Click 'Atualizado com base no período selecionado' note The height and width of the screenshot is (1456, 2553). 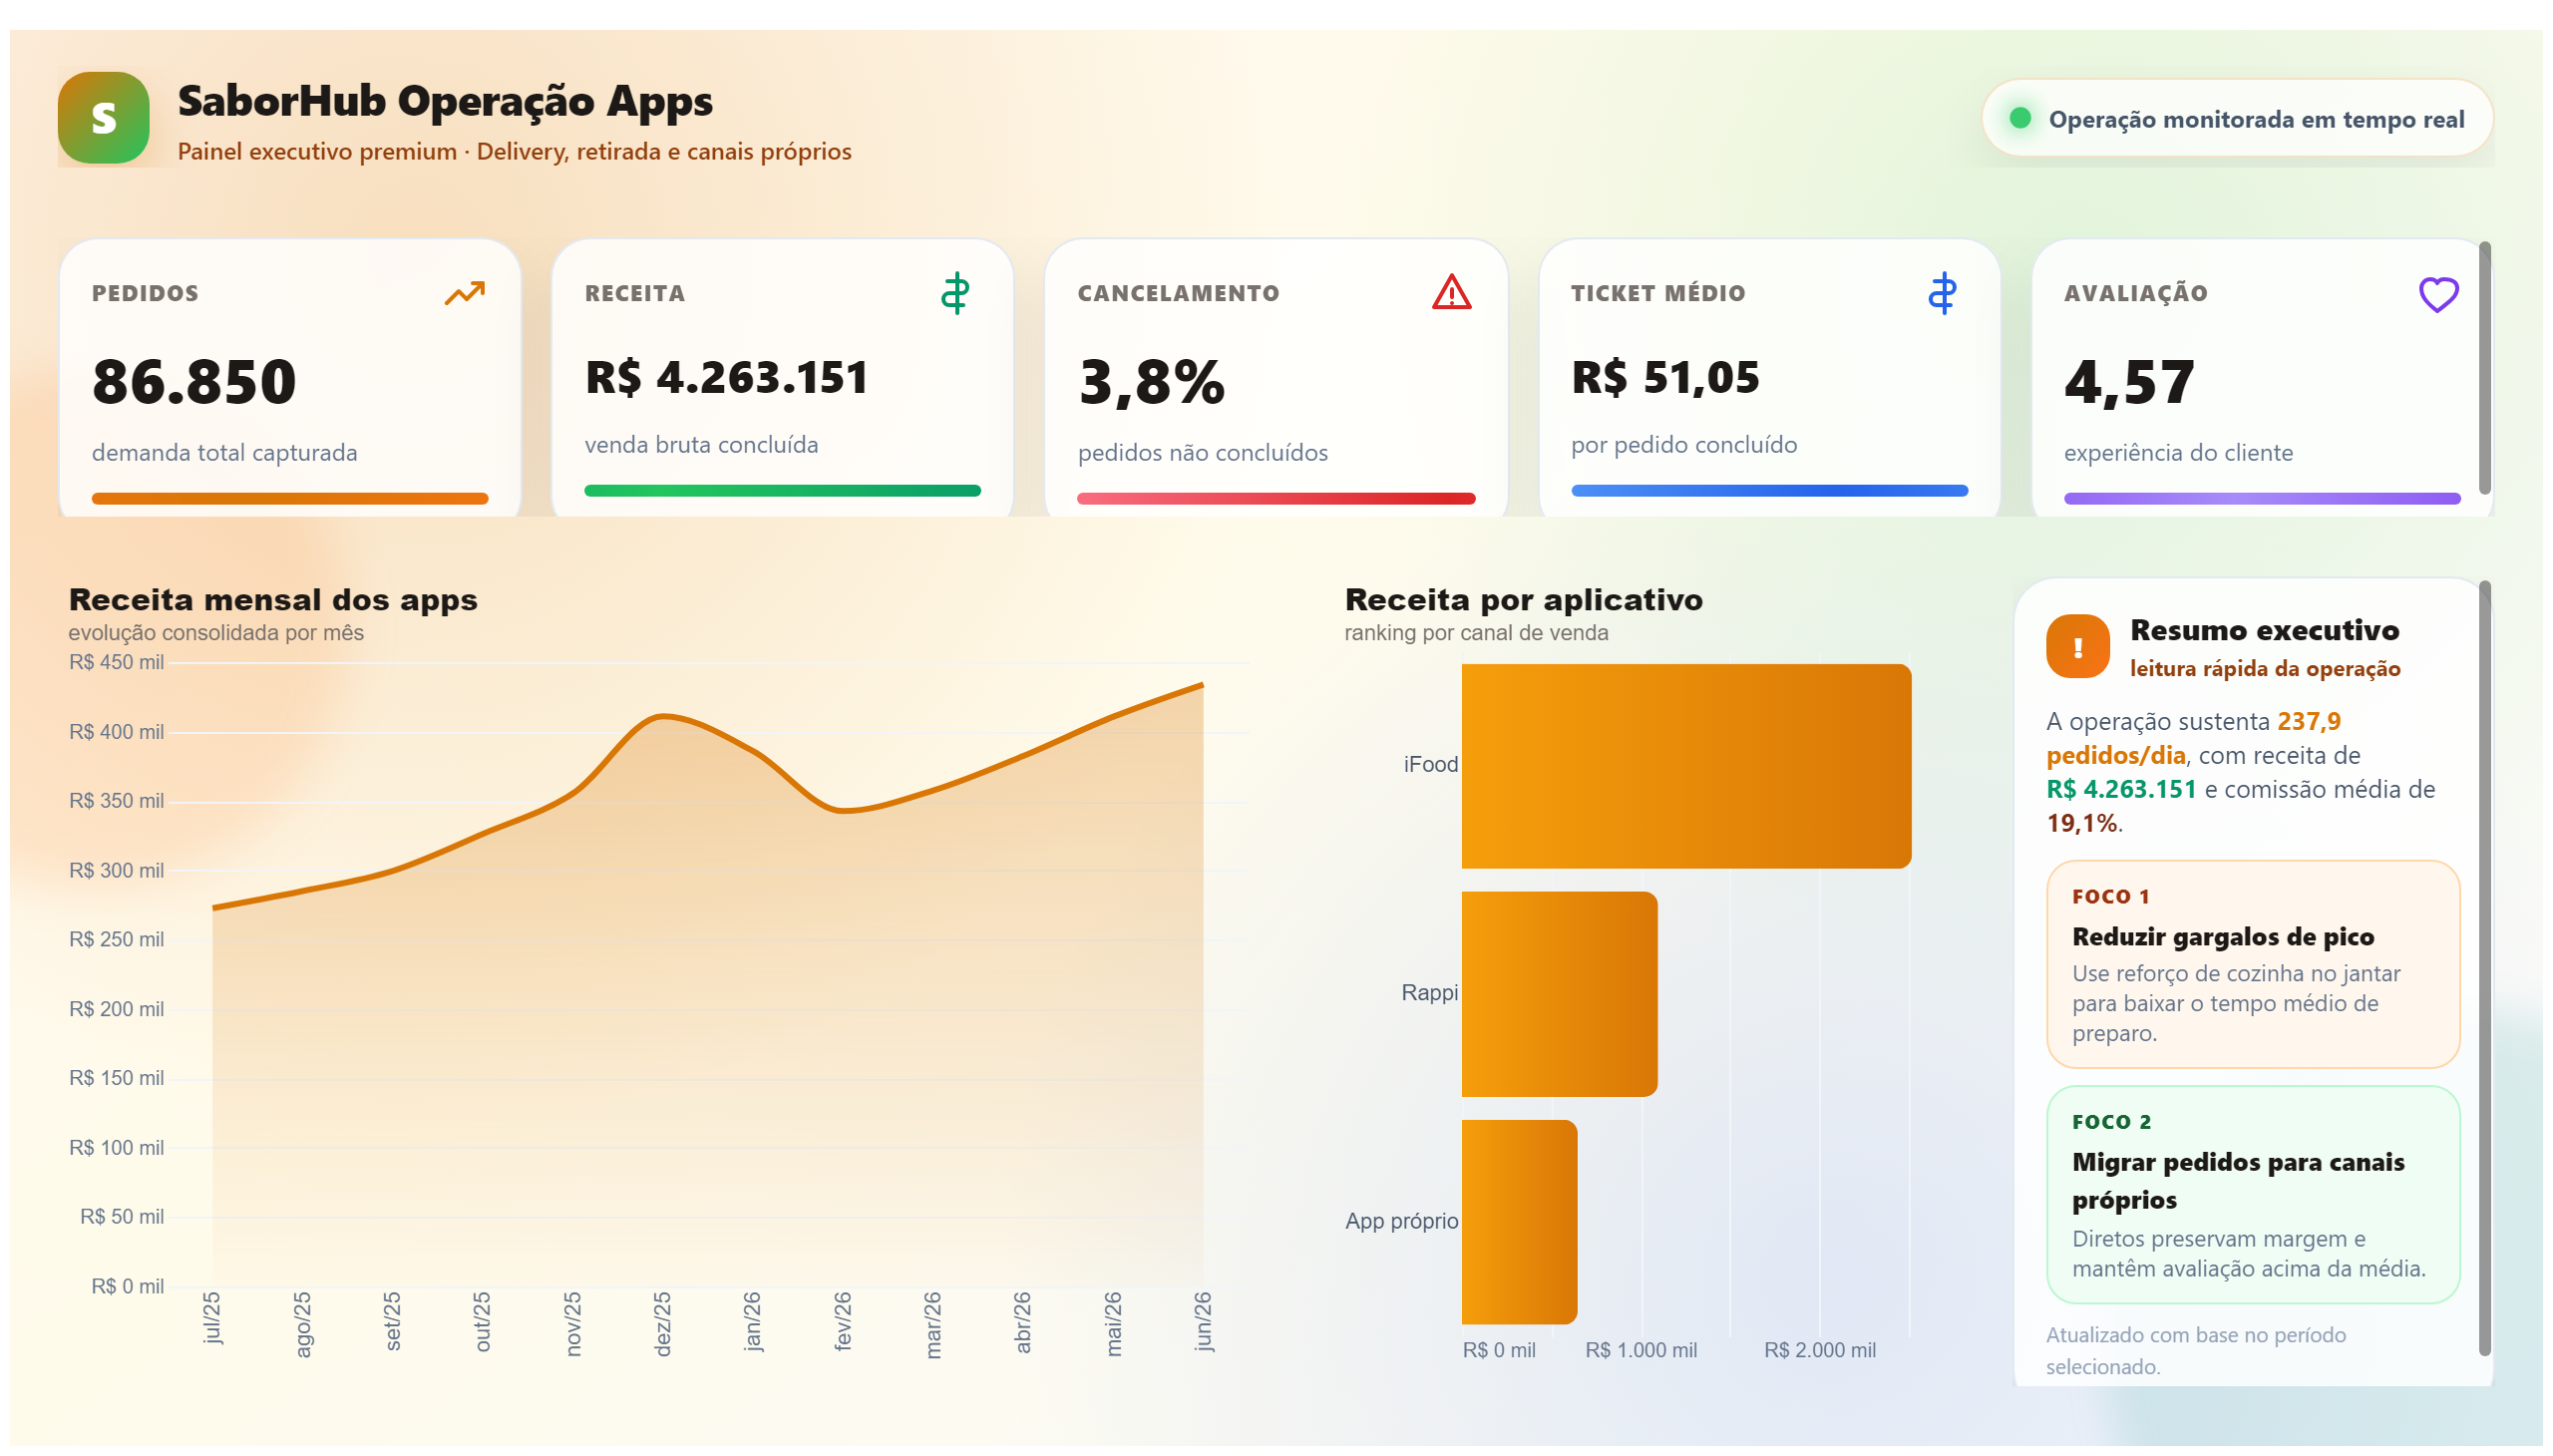(x=2195, y=1350)
